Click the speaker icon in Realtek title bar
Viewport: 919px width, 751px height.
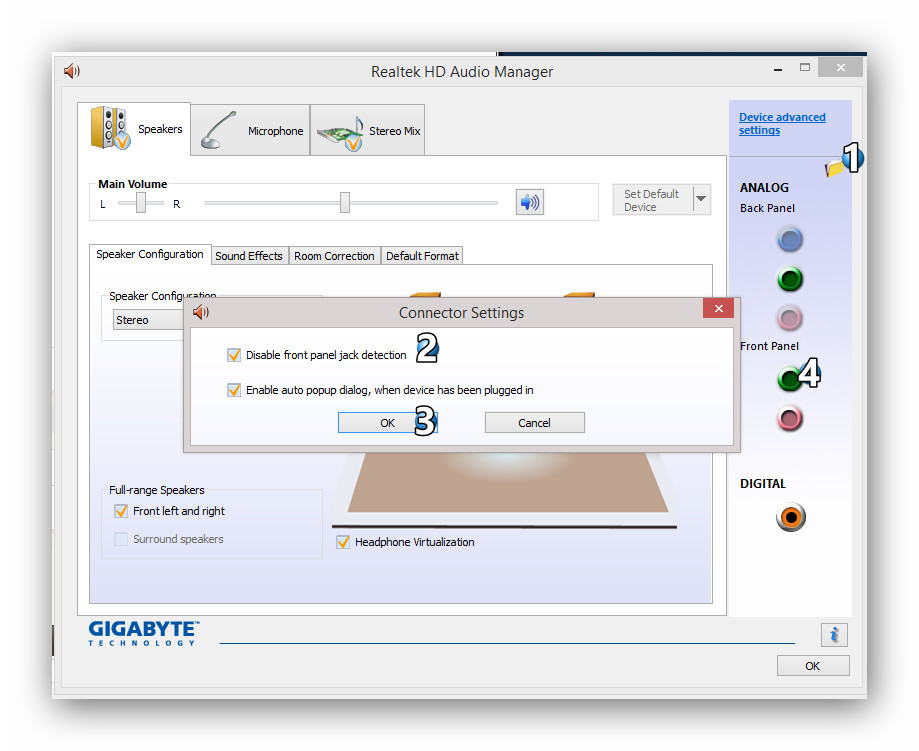point(72,71)
